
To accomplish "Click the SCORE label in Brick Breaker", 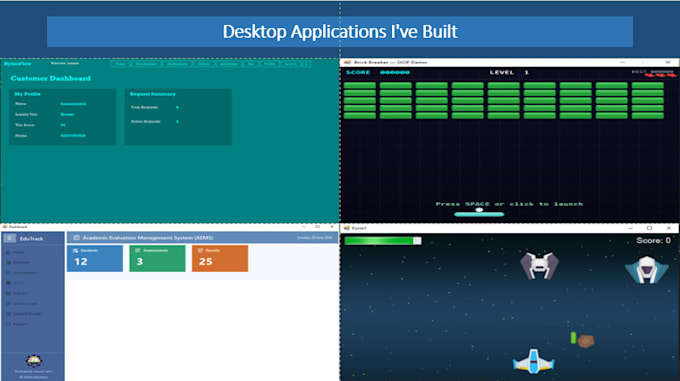I will click(x=358, y=72).
